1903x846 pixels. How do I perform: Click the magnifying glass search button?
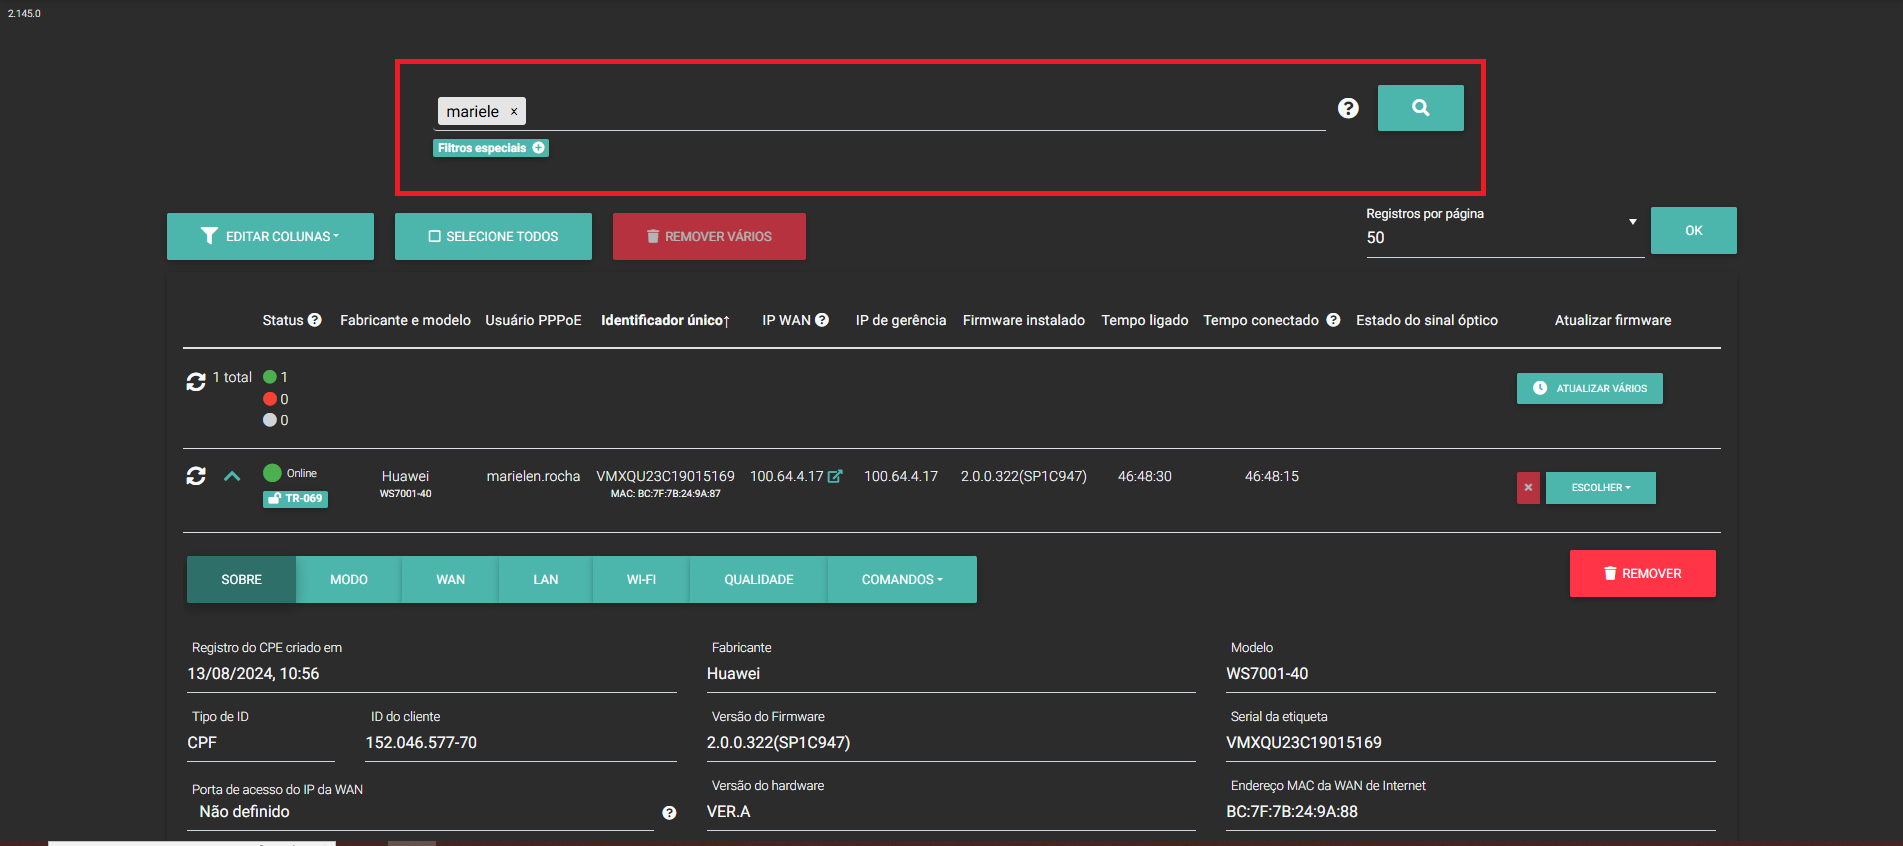[1420, 108]
